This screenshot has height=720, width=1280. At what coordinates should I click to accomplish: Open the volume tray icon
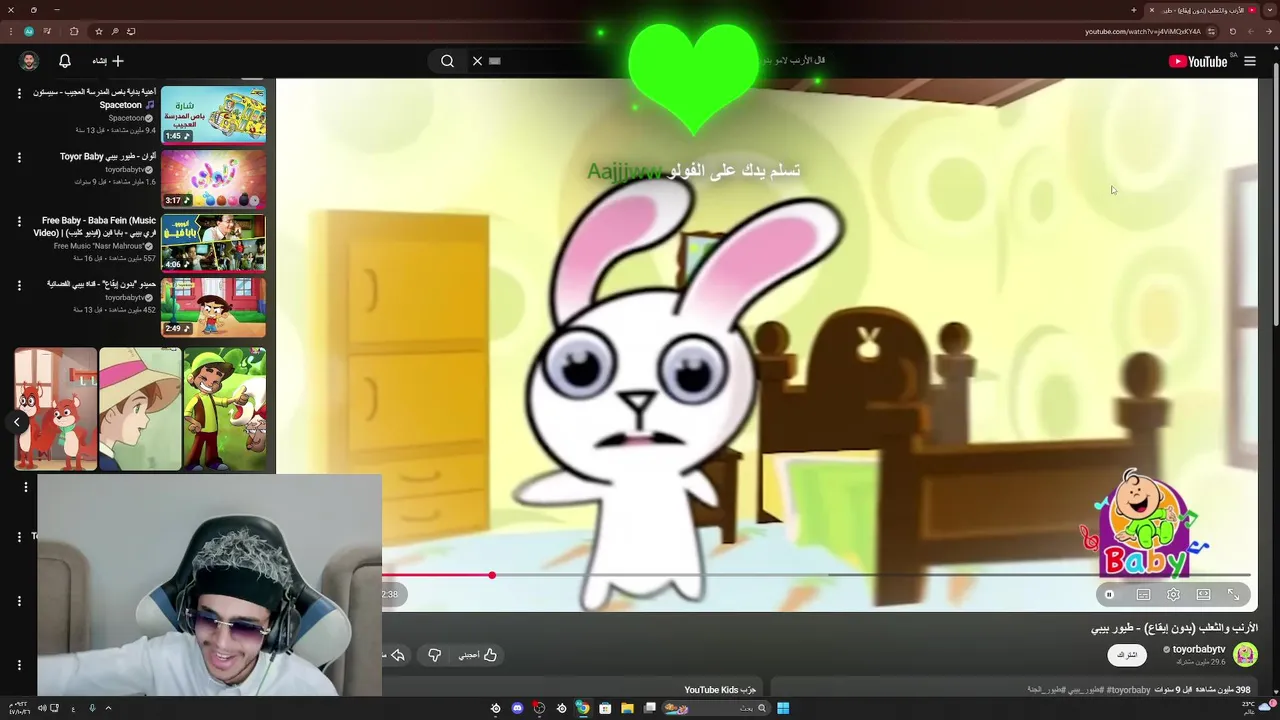tap(42, 708)
